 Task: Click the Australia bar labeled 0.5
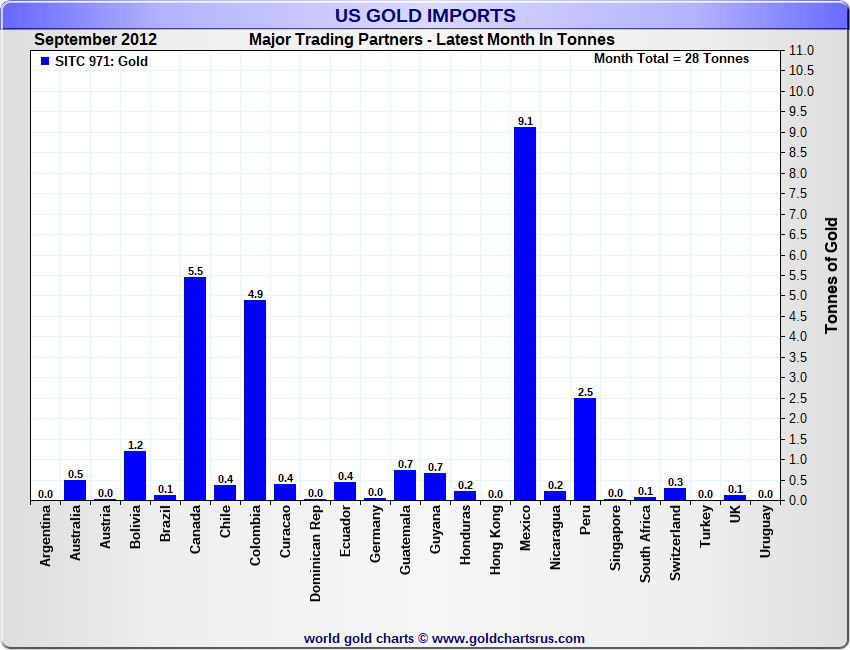coord(75,490)
